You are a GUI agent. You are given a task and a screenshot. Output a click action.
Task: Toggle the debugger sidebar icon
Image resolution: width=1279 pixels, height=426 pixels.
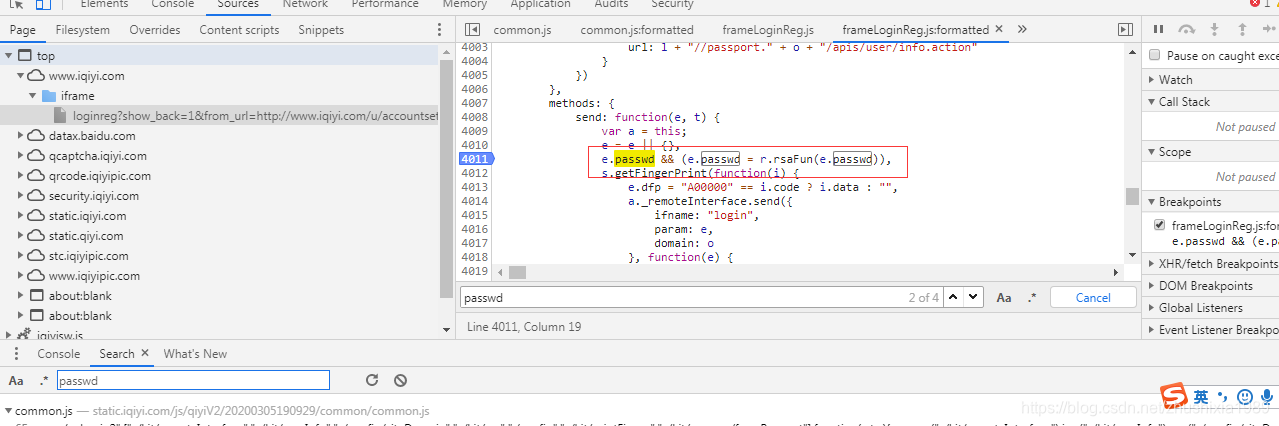pyautogui.click(x=1125, y=30)
